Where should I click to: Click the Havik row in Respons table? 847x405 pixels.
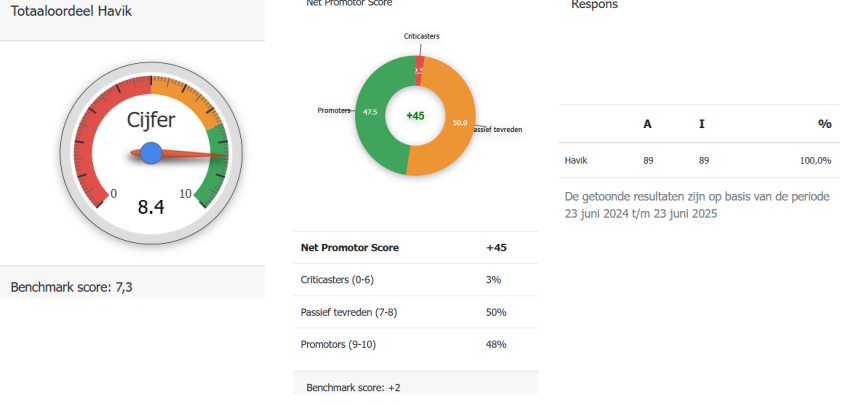pos(698,160)
